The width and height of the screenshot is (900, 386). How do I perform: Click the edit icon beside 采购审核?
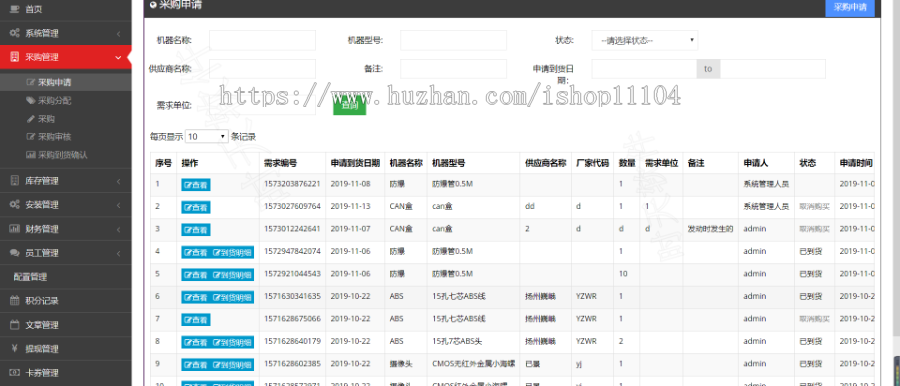[x=30, y=137]
